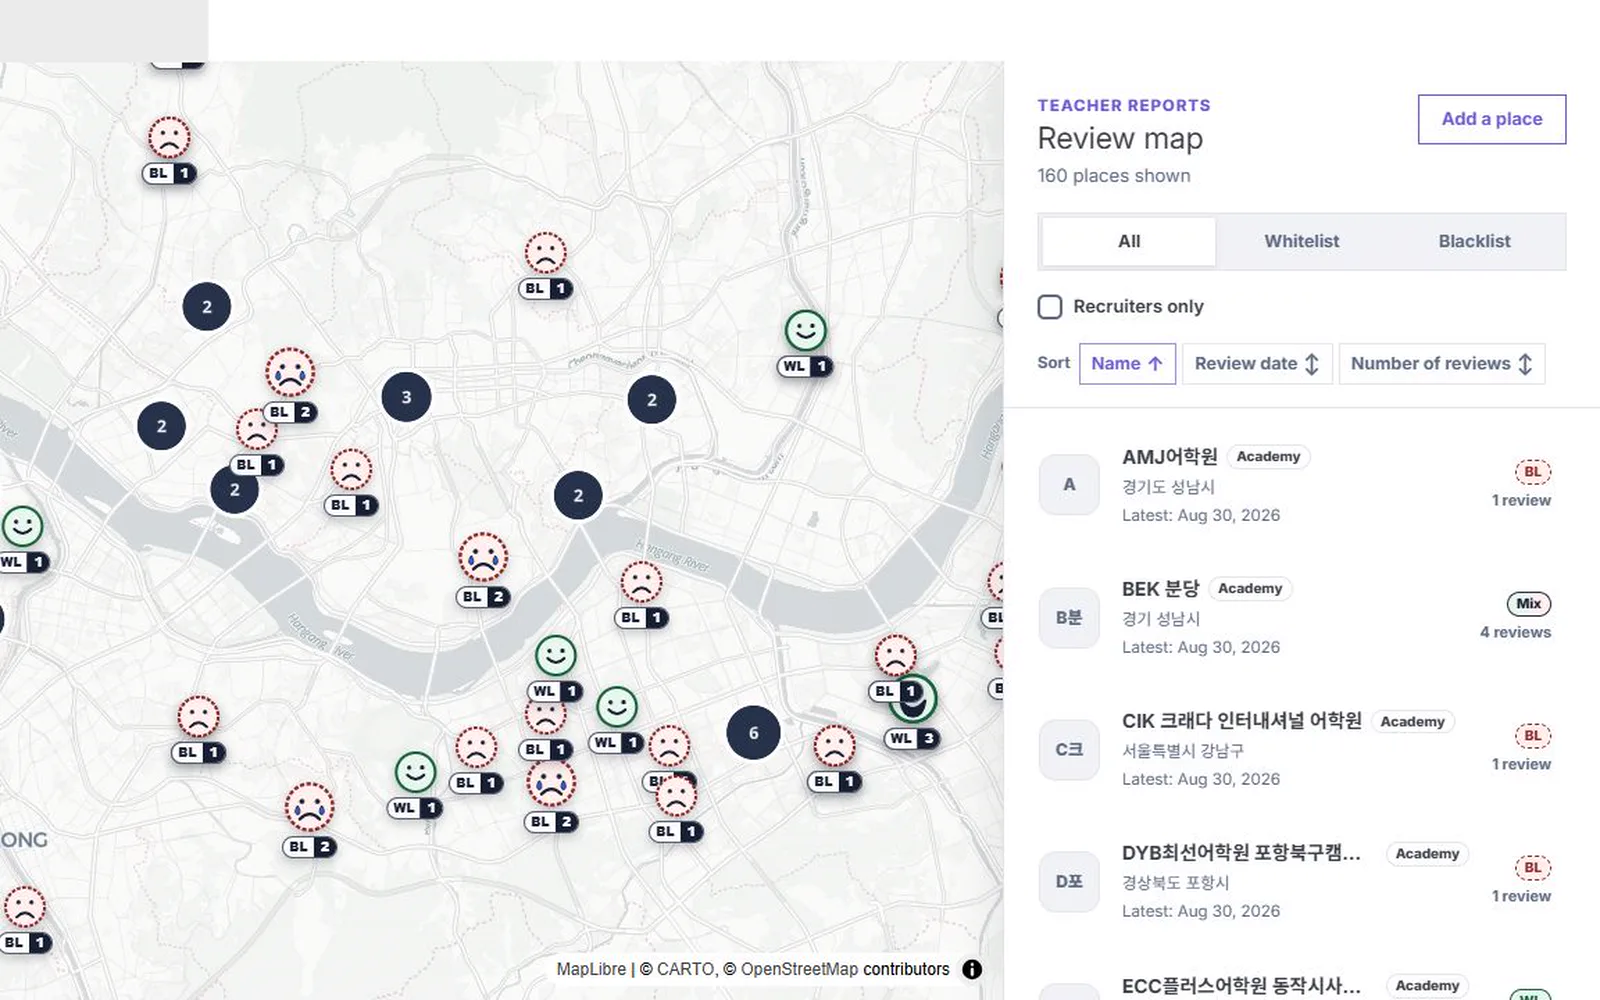Click the 'D포' avatar tile
The image size is (1600, 1000).
tap(1069, 881)
